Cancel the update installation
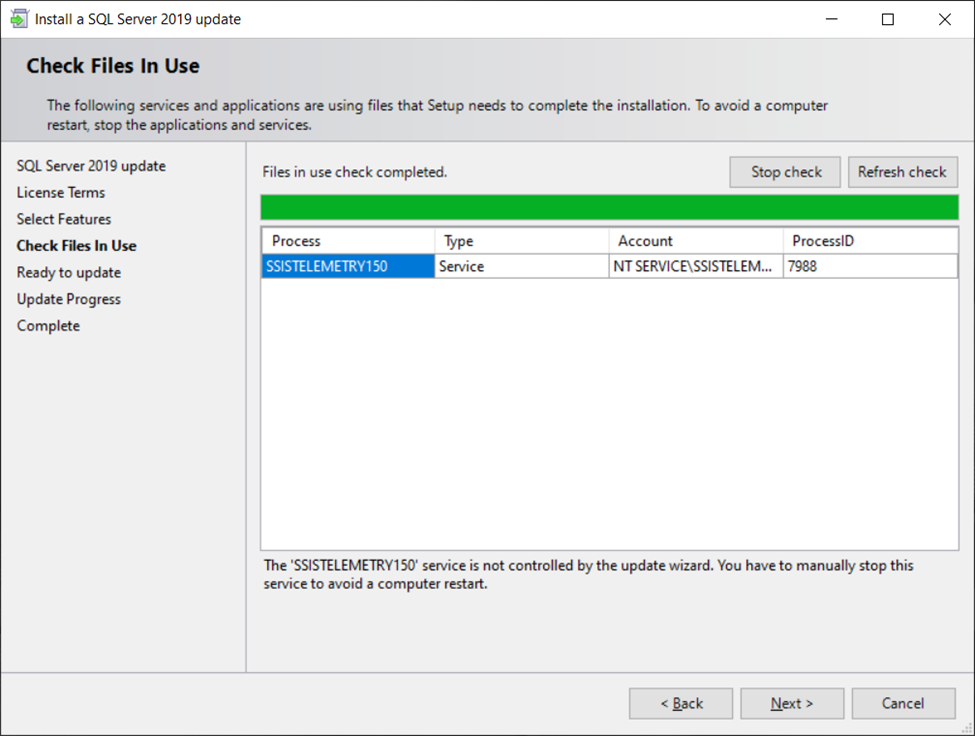Image resolution: width=975 pixels, height=736 pixels. [903, 703]
